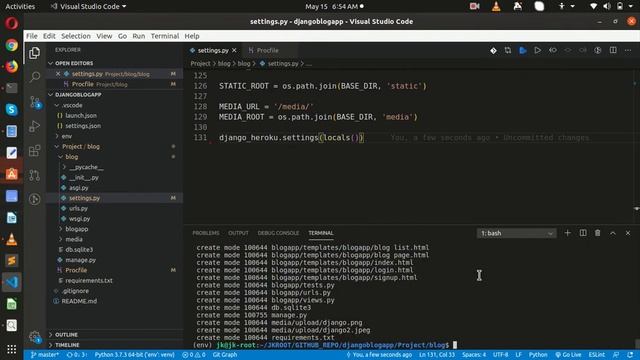Click the split editor icon
Image resolution: width=640 pixels, height=360 pixels.
(x=613, y=50)
